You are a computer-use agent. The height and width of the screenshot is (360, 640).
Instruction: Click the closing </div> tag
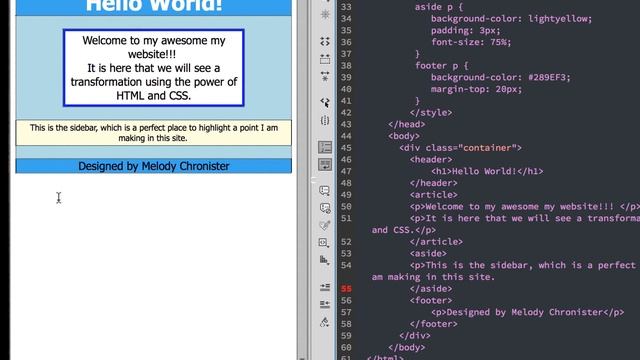tap(415, 336)
